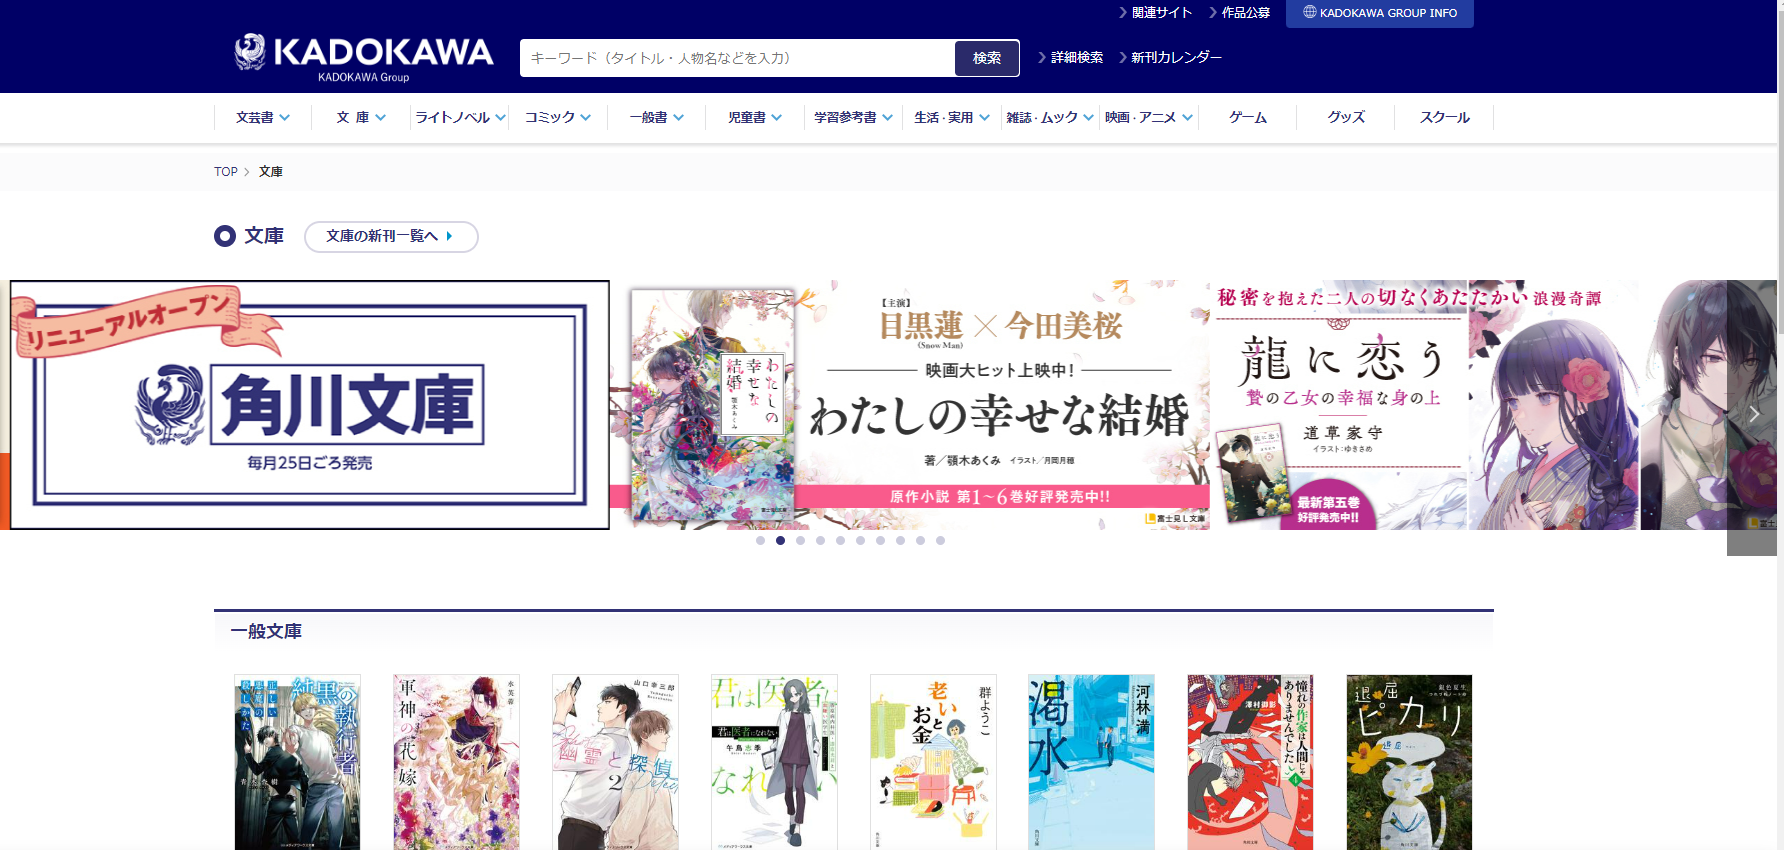Go to TOP breadcrumb link
The width and height of the screenshot is (1784, 850).
click(226, 172)
